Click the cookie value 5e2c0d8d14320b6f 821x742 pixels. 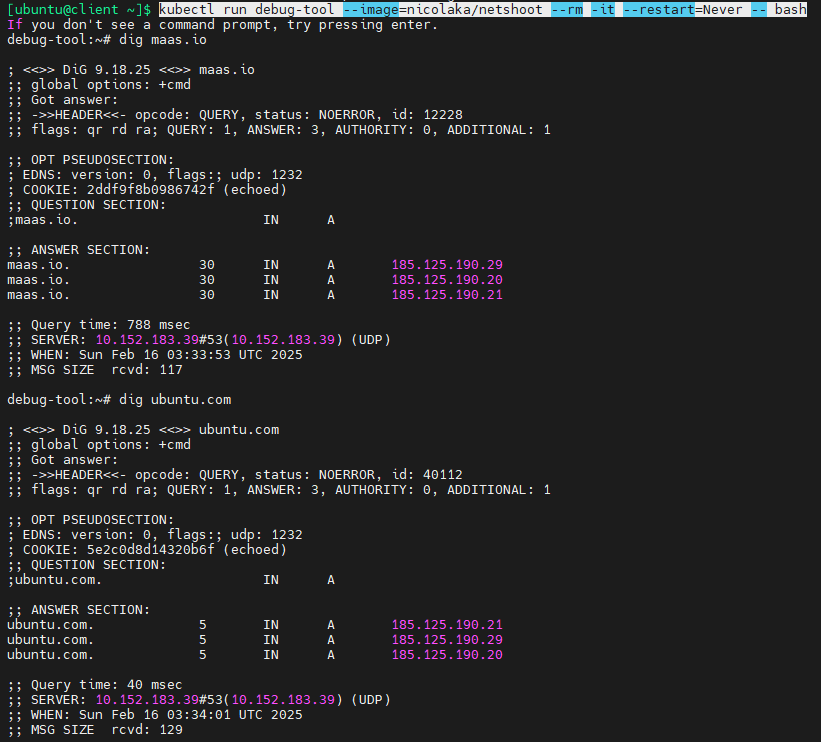point(151,549)
